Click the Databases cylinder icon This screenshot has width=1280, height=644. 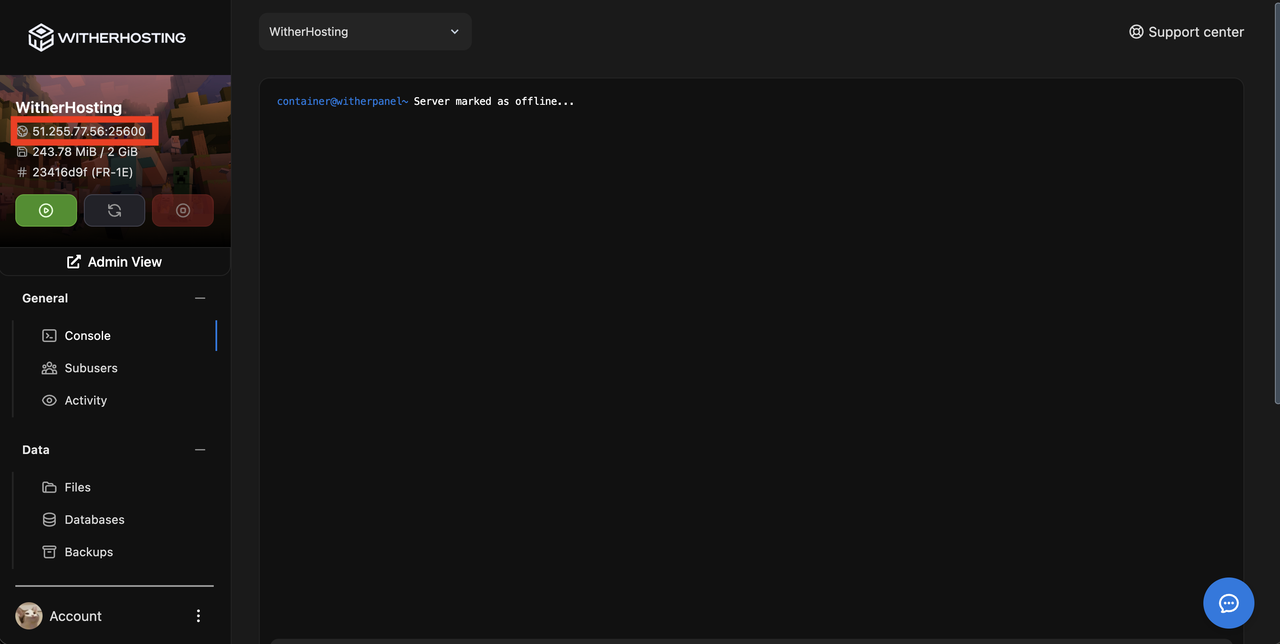click(49, 520)
